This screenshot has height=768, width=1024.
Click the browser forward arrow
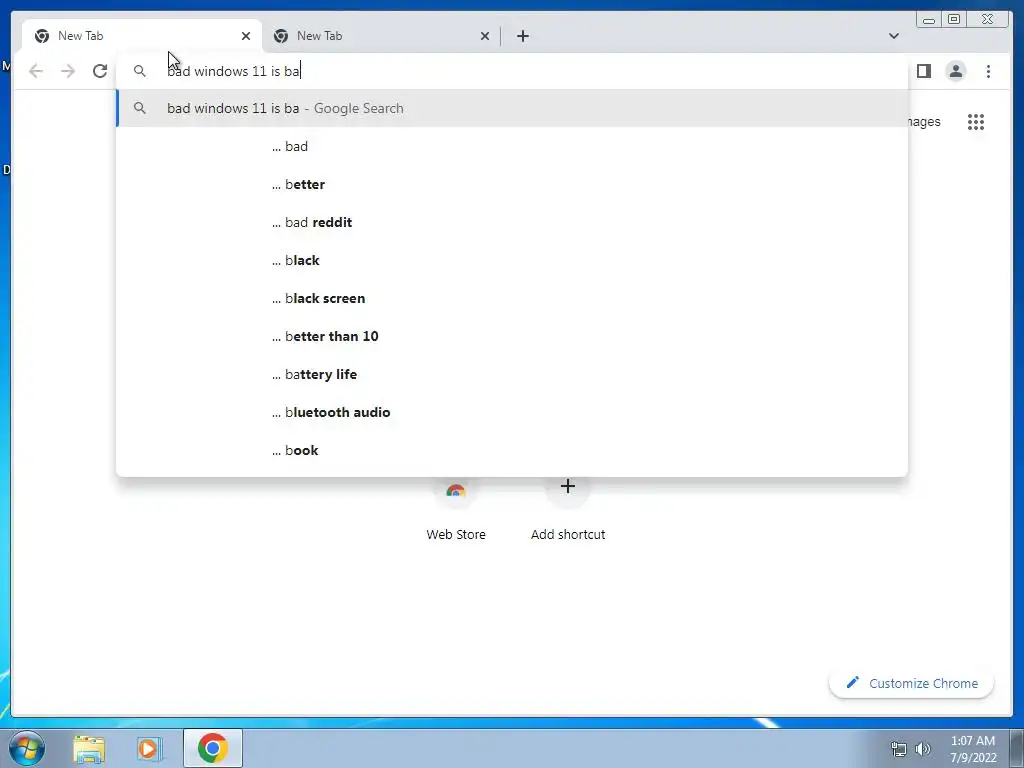[68, 71]
